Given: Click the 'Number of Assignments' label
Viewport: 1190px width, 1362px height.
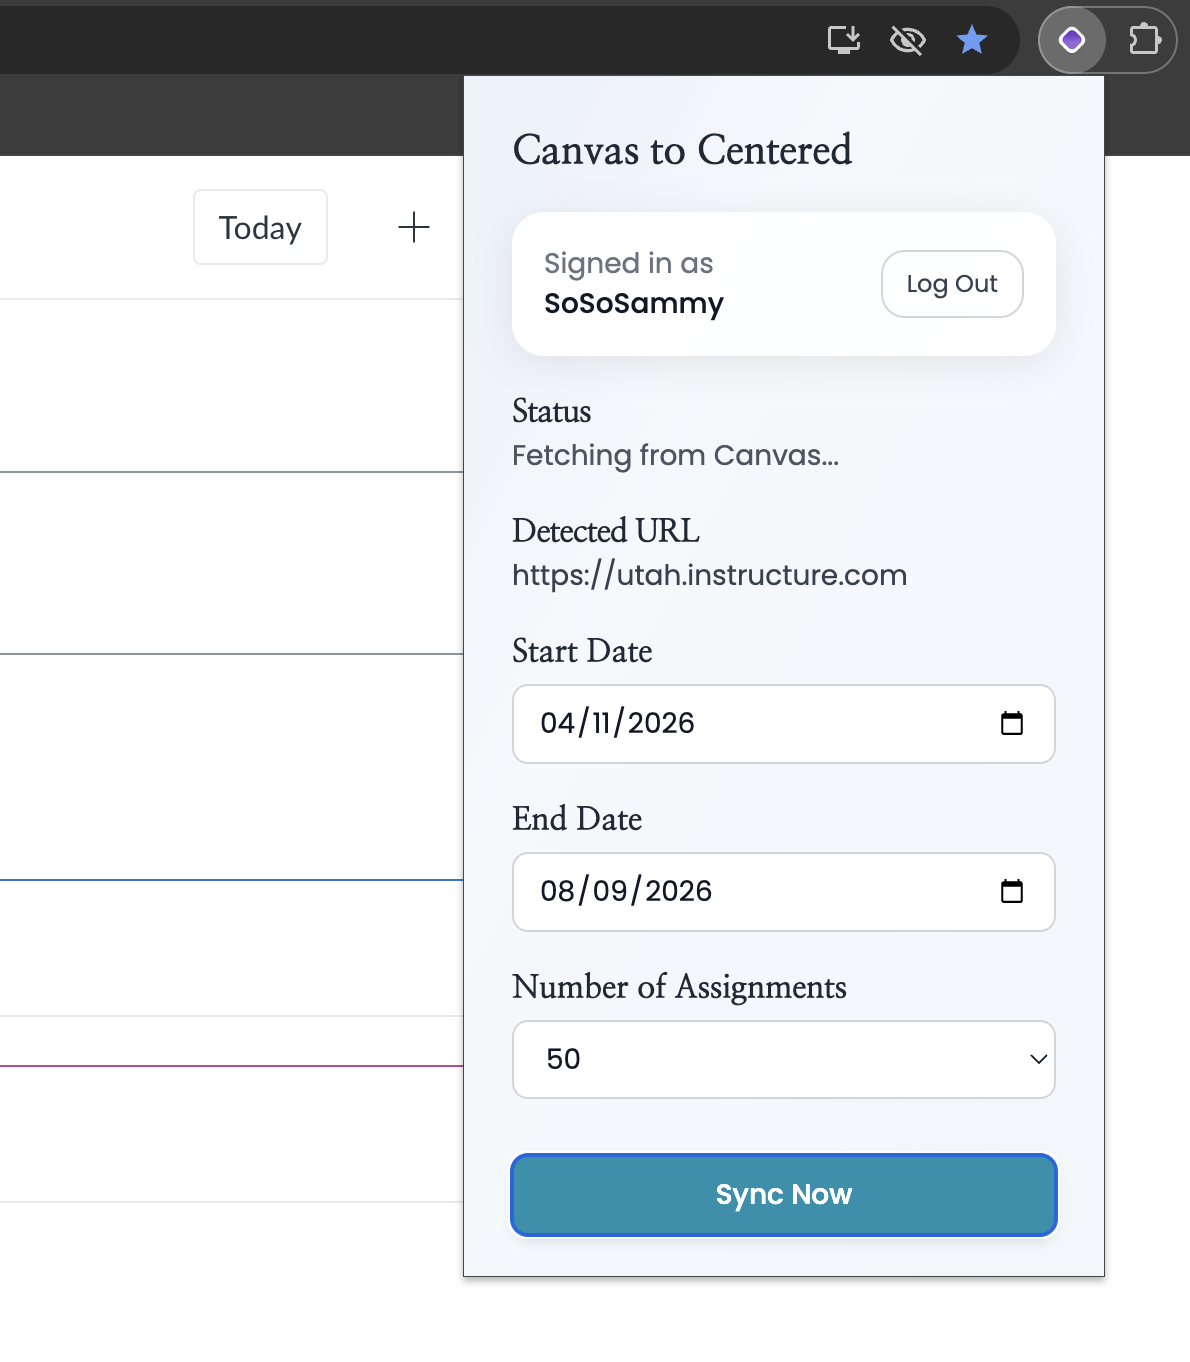Looking at the screenshot, I should tap(679, 987).
